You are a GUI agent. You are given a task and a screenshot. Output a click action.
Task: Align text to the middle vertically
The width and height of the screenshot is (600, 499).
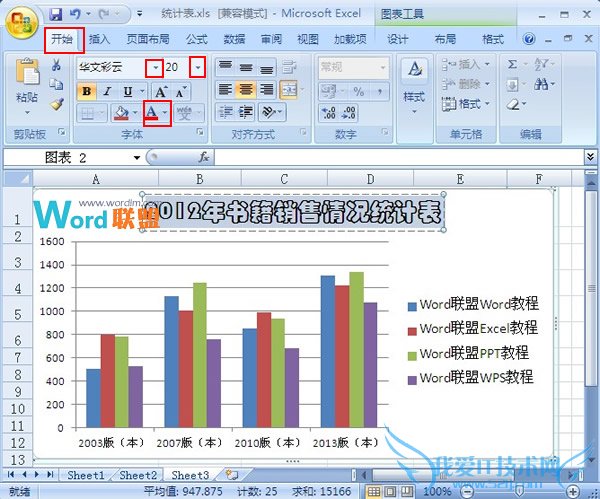[246, 67]
